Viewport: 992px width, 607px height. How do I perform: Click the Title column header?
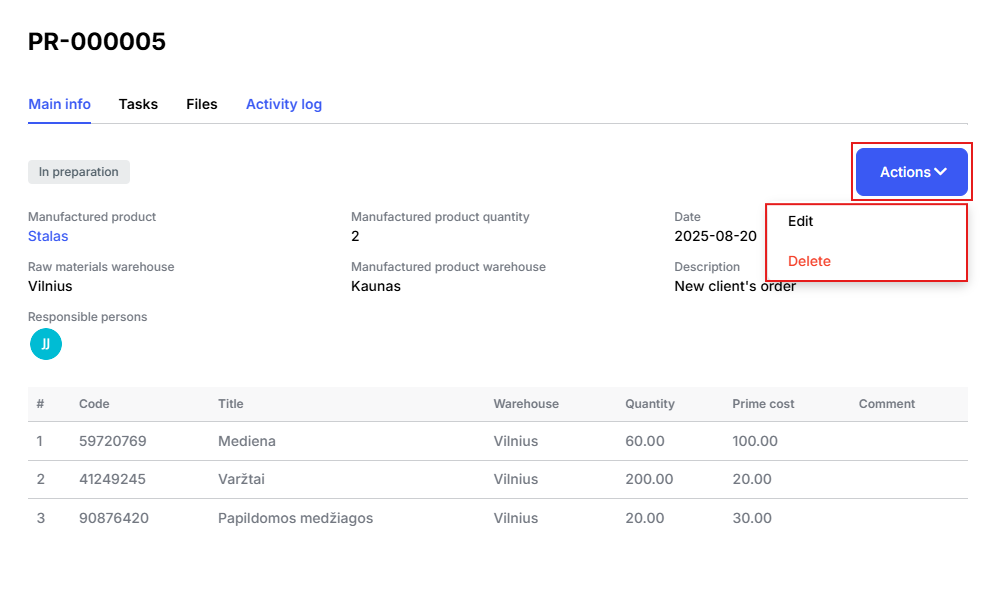230,404
